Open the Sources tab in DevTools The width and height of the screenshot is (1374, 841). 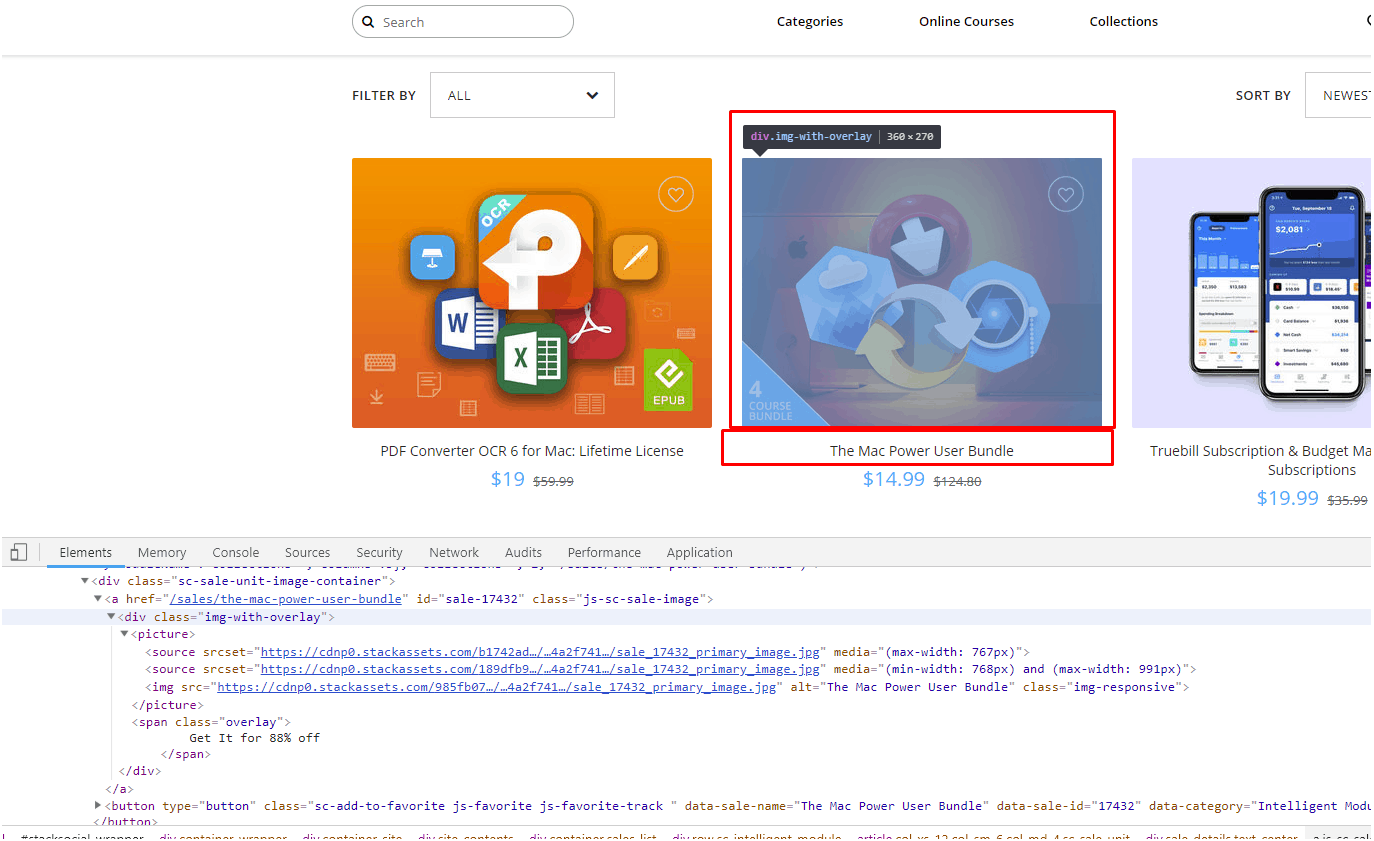(307, 552)
